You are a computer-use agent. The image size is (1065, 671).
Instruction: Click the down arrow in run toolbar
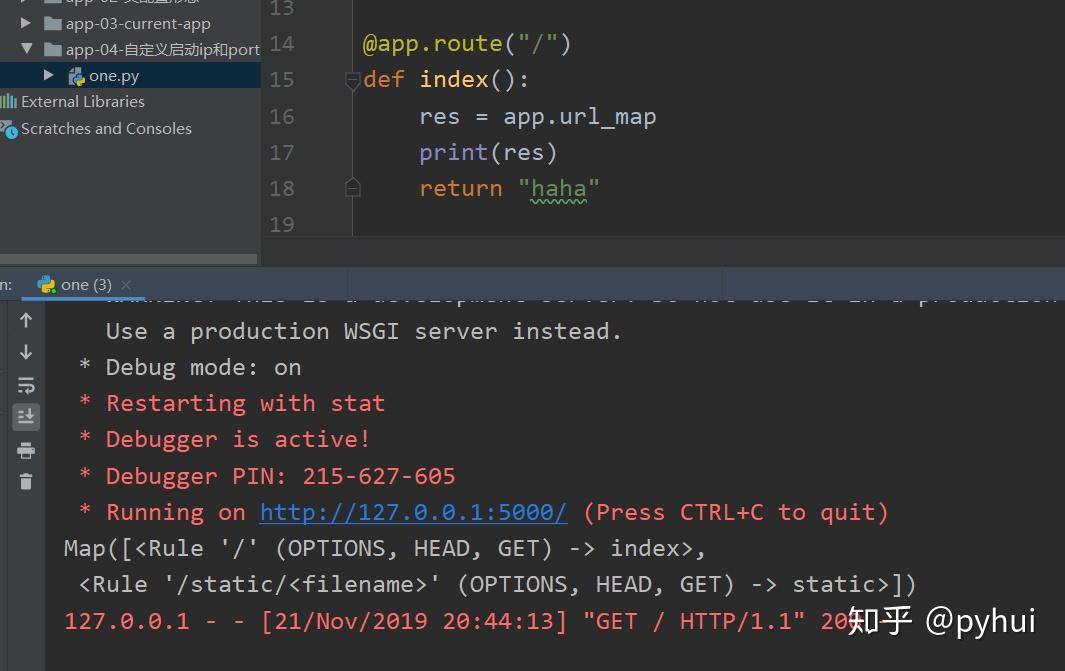click(x=26, y=352)
